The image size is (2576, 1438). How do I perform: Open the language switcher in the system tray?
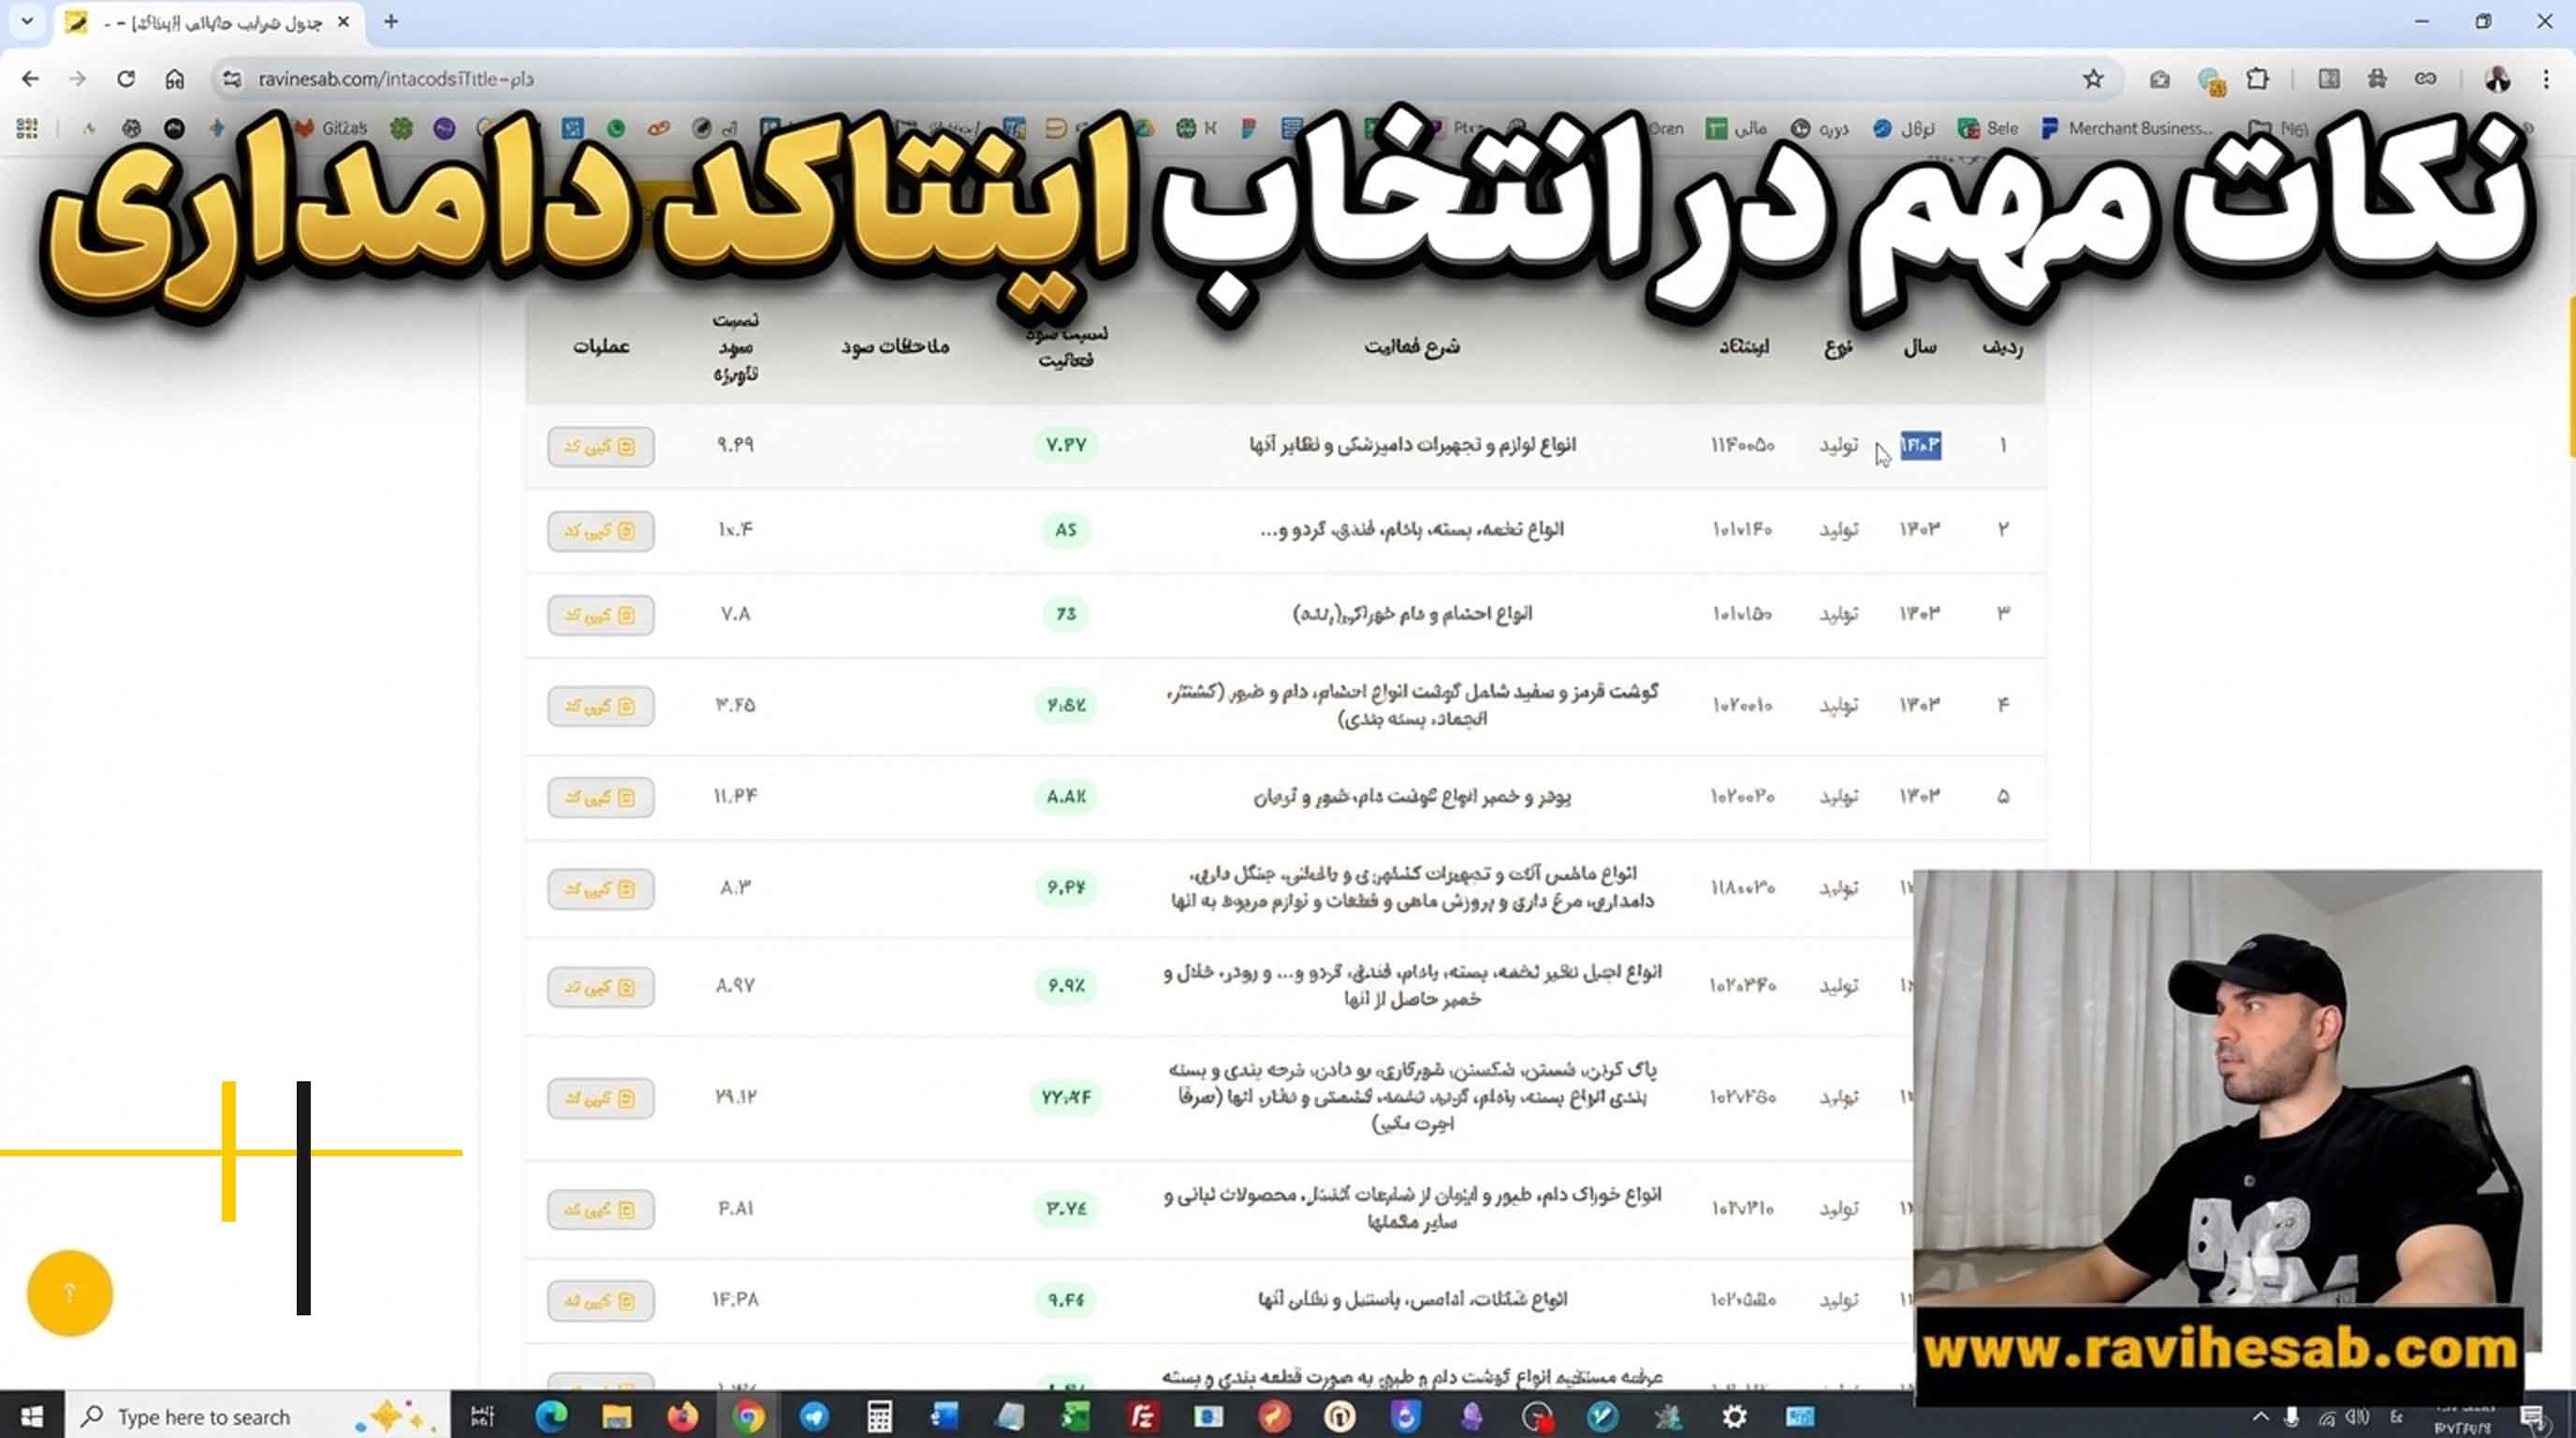pyautogui.click(x=2392, y=1416)
